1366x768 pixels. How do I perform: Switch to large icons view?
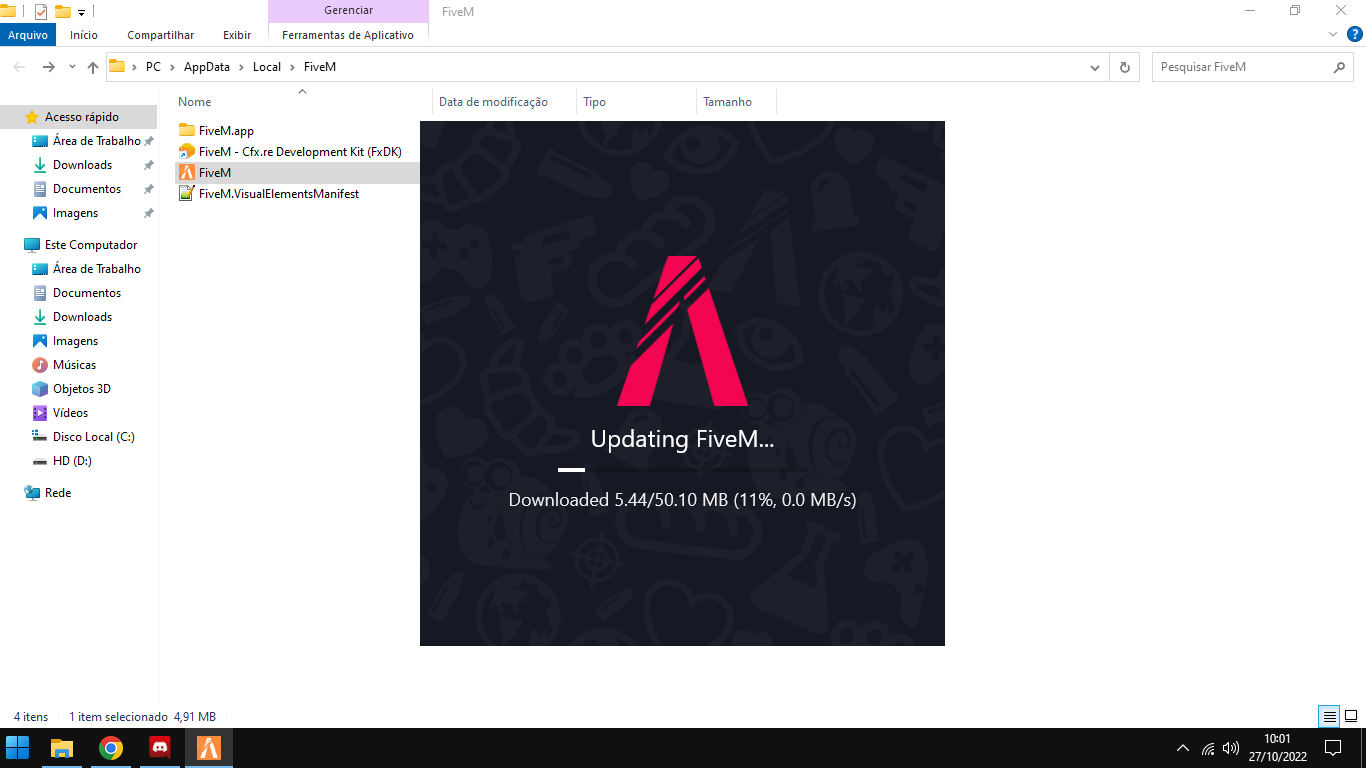point(1351,716)
